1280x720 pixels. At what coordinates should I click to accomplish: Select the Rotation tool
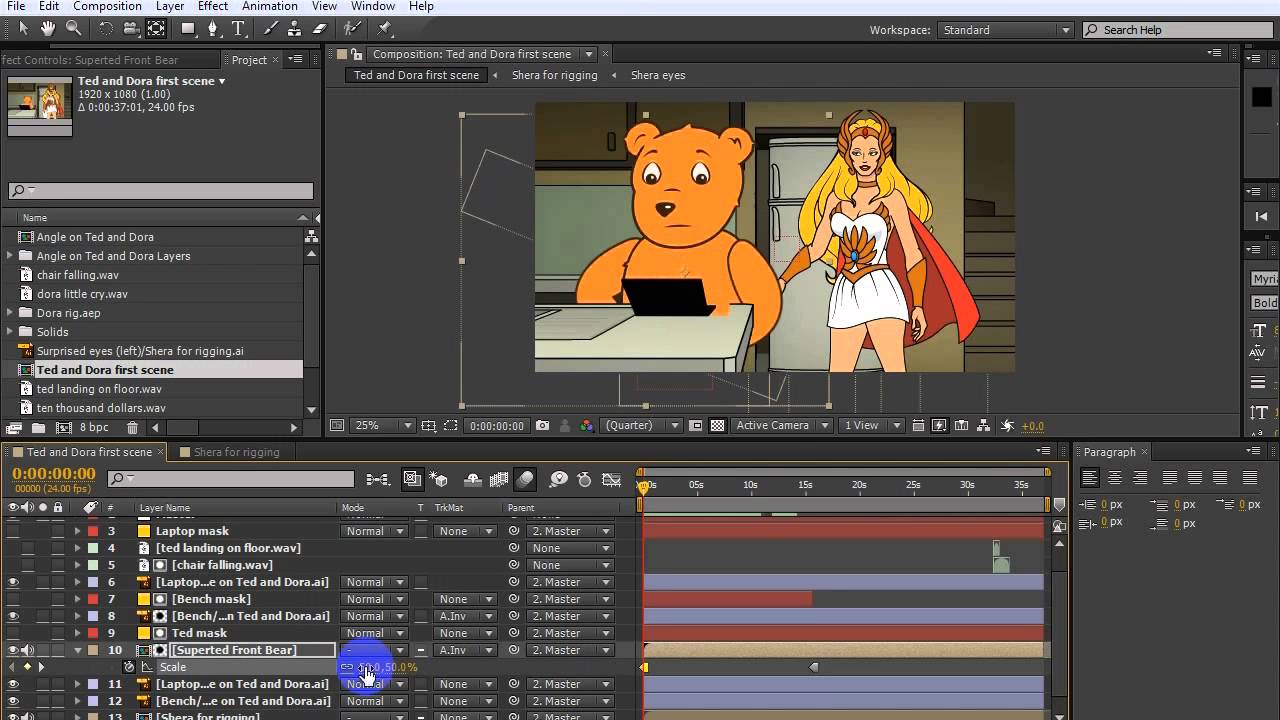click(x=105, y=29)
